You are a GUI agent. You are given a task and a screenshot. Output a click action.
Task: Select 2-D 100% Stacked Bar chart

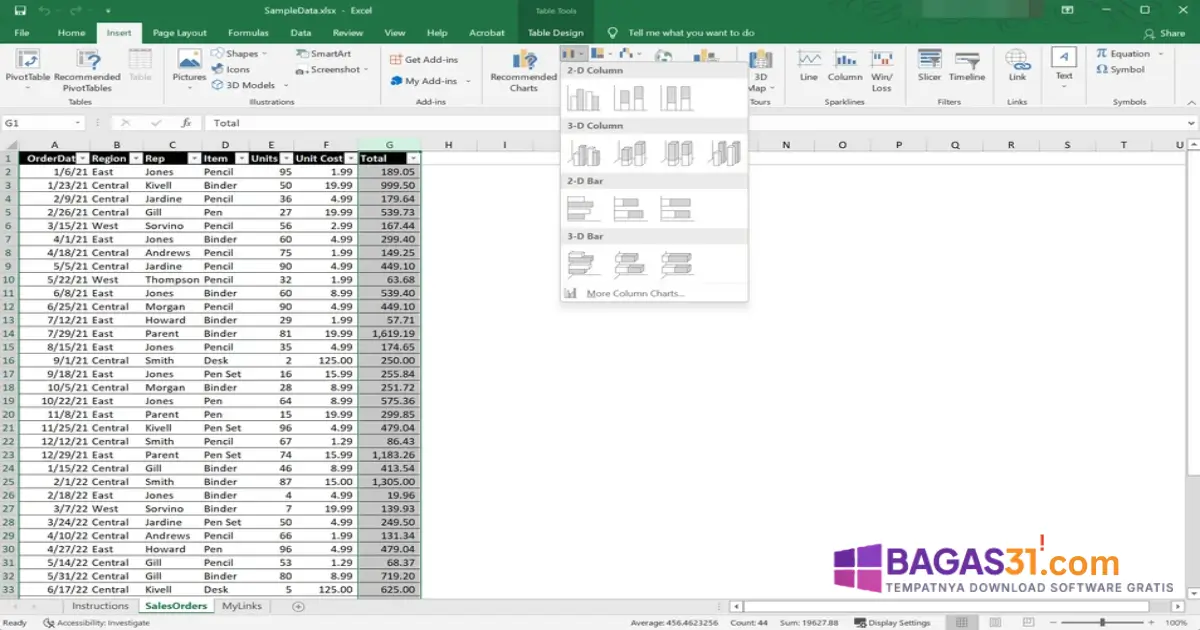[x=677, y=209]
